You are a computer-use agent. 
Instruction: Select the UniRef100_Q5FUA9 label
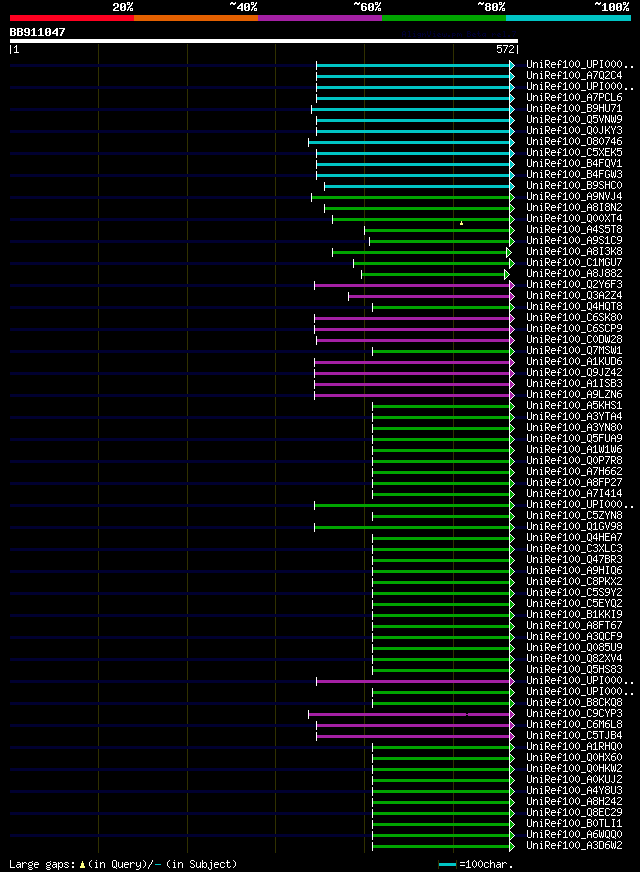pyautogui.click(x=574, y=439)
